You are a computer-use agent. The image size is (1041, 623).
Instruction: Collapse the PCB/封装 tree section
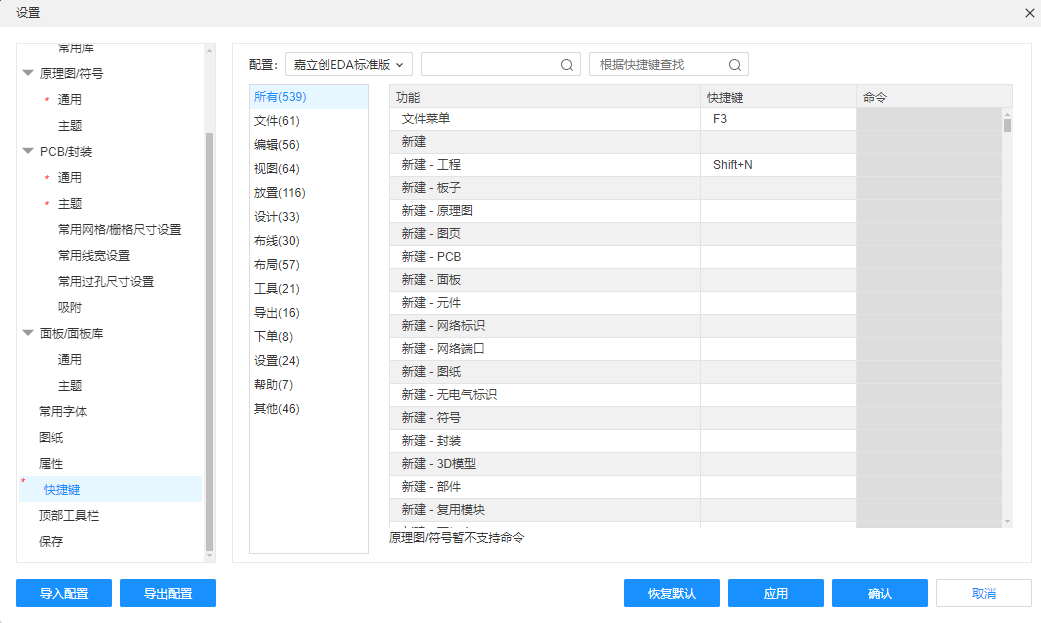tap(28, 151)
